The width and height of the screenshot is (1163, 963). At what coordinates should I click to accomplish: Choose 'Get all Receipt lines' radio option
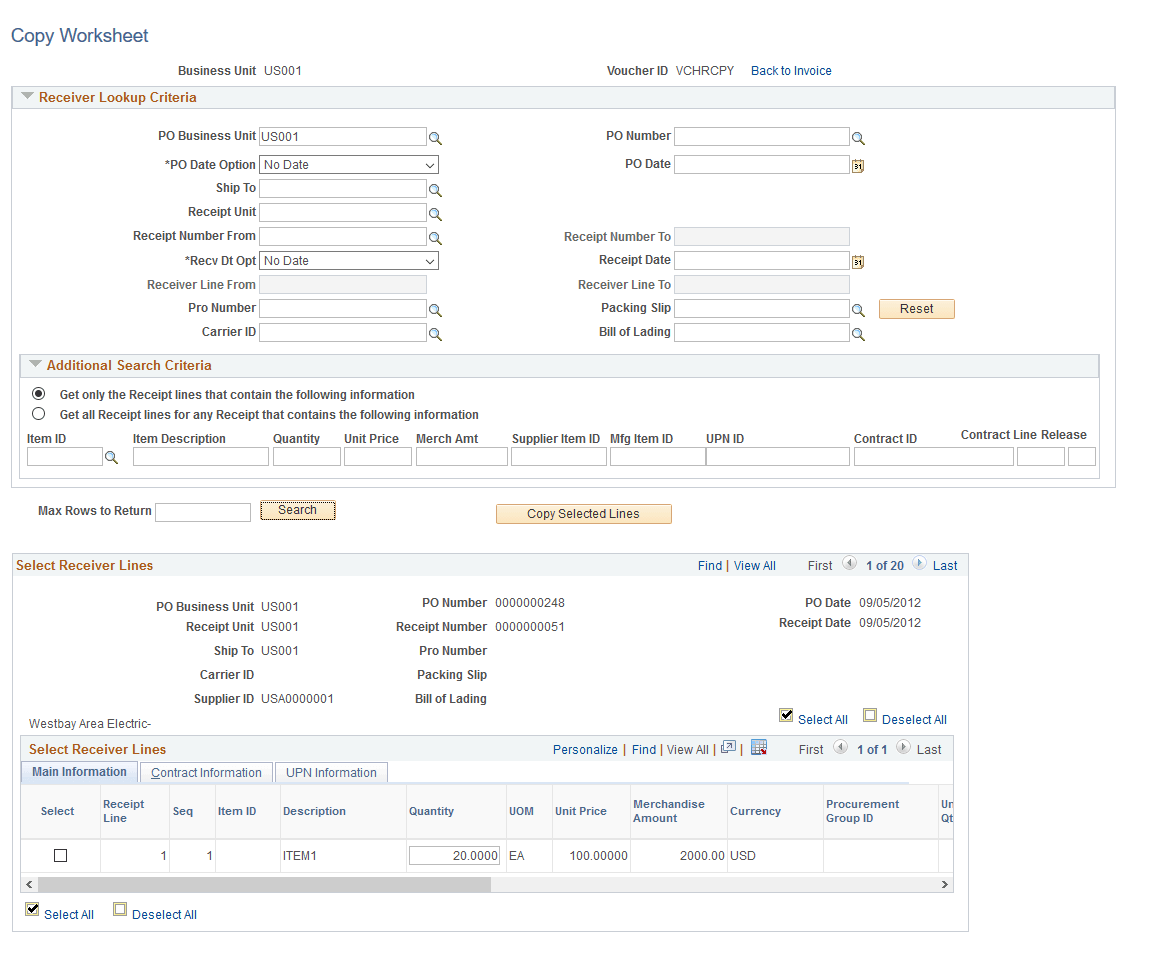[39, 414]
